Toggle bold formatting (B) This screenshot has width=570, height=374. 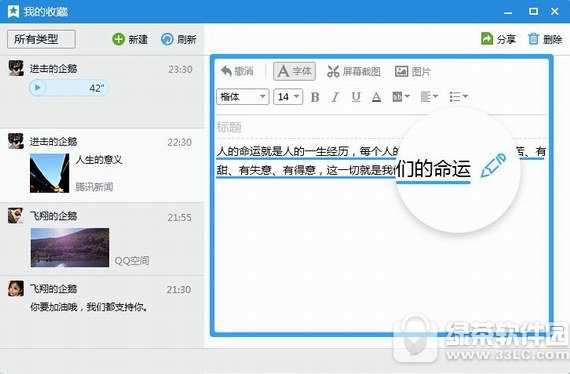tap(315, 97)
